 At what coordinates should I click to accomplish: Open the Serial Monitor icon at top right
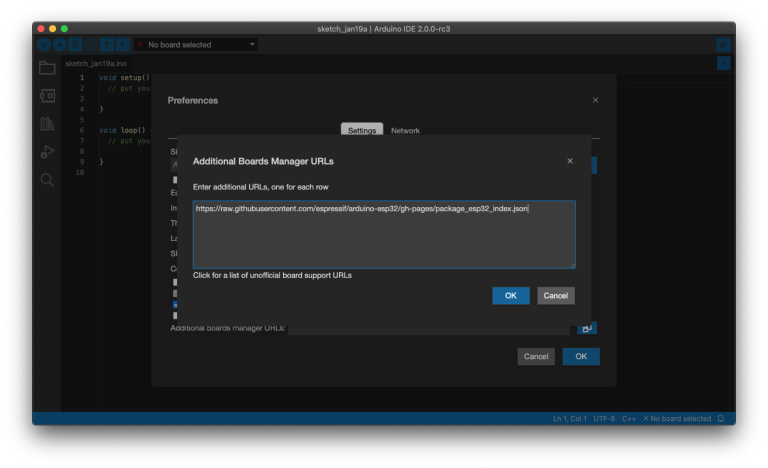[x=723, y=45]
